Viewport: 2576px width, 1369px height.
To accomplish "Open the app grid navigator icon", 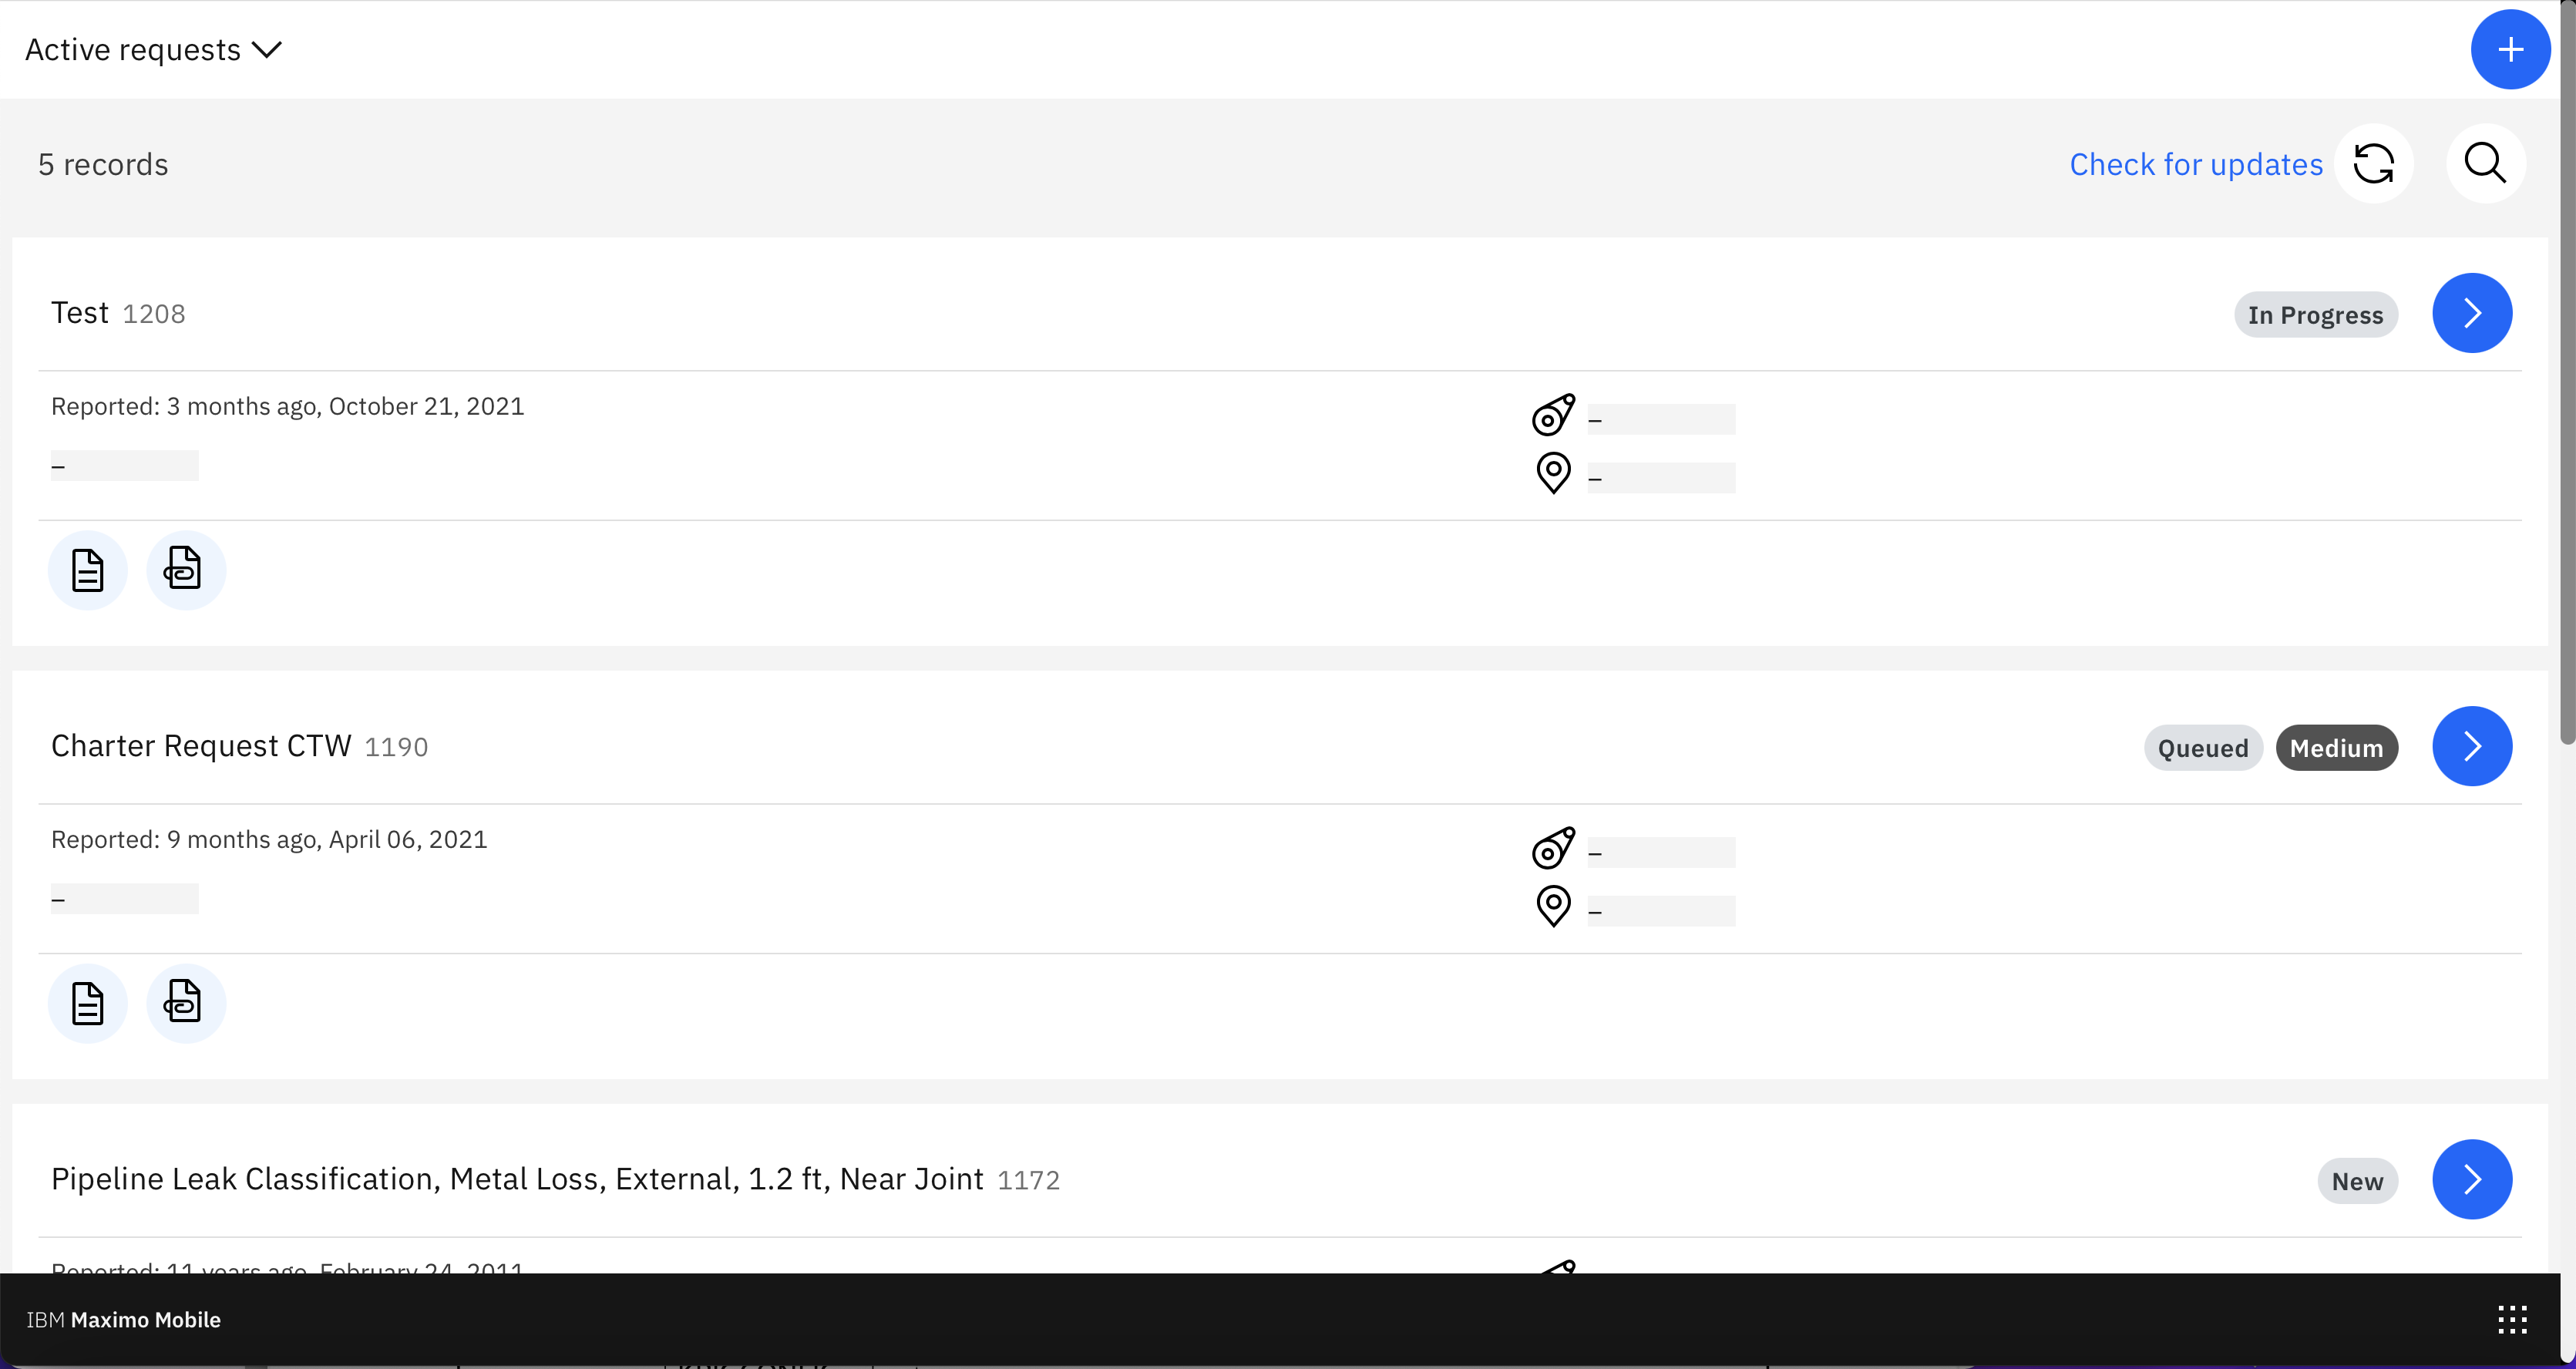I will pos(2512,1319).
